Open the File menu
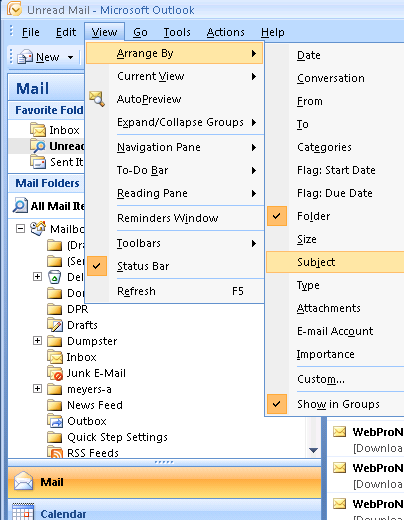The height and width of the screenshot is (520, 404). [x=31, y=32]
